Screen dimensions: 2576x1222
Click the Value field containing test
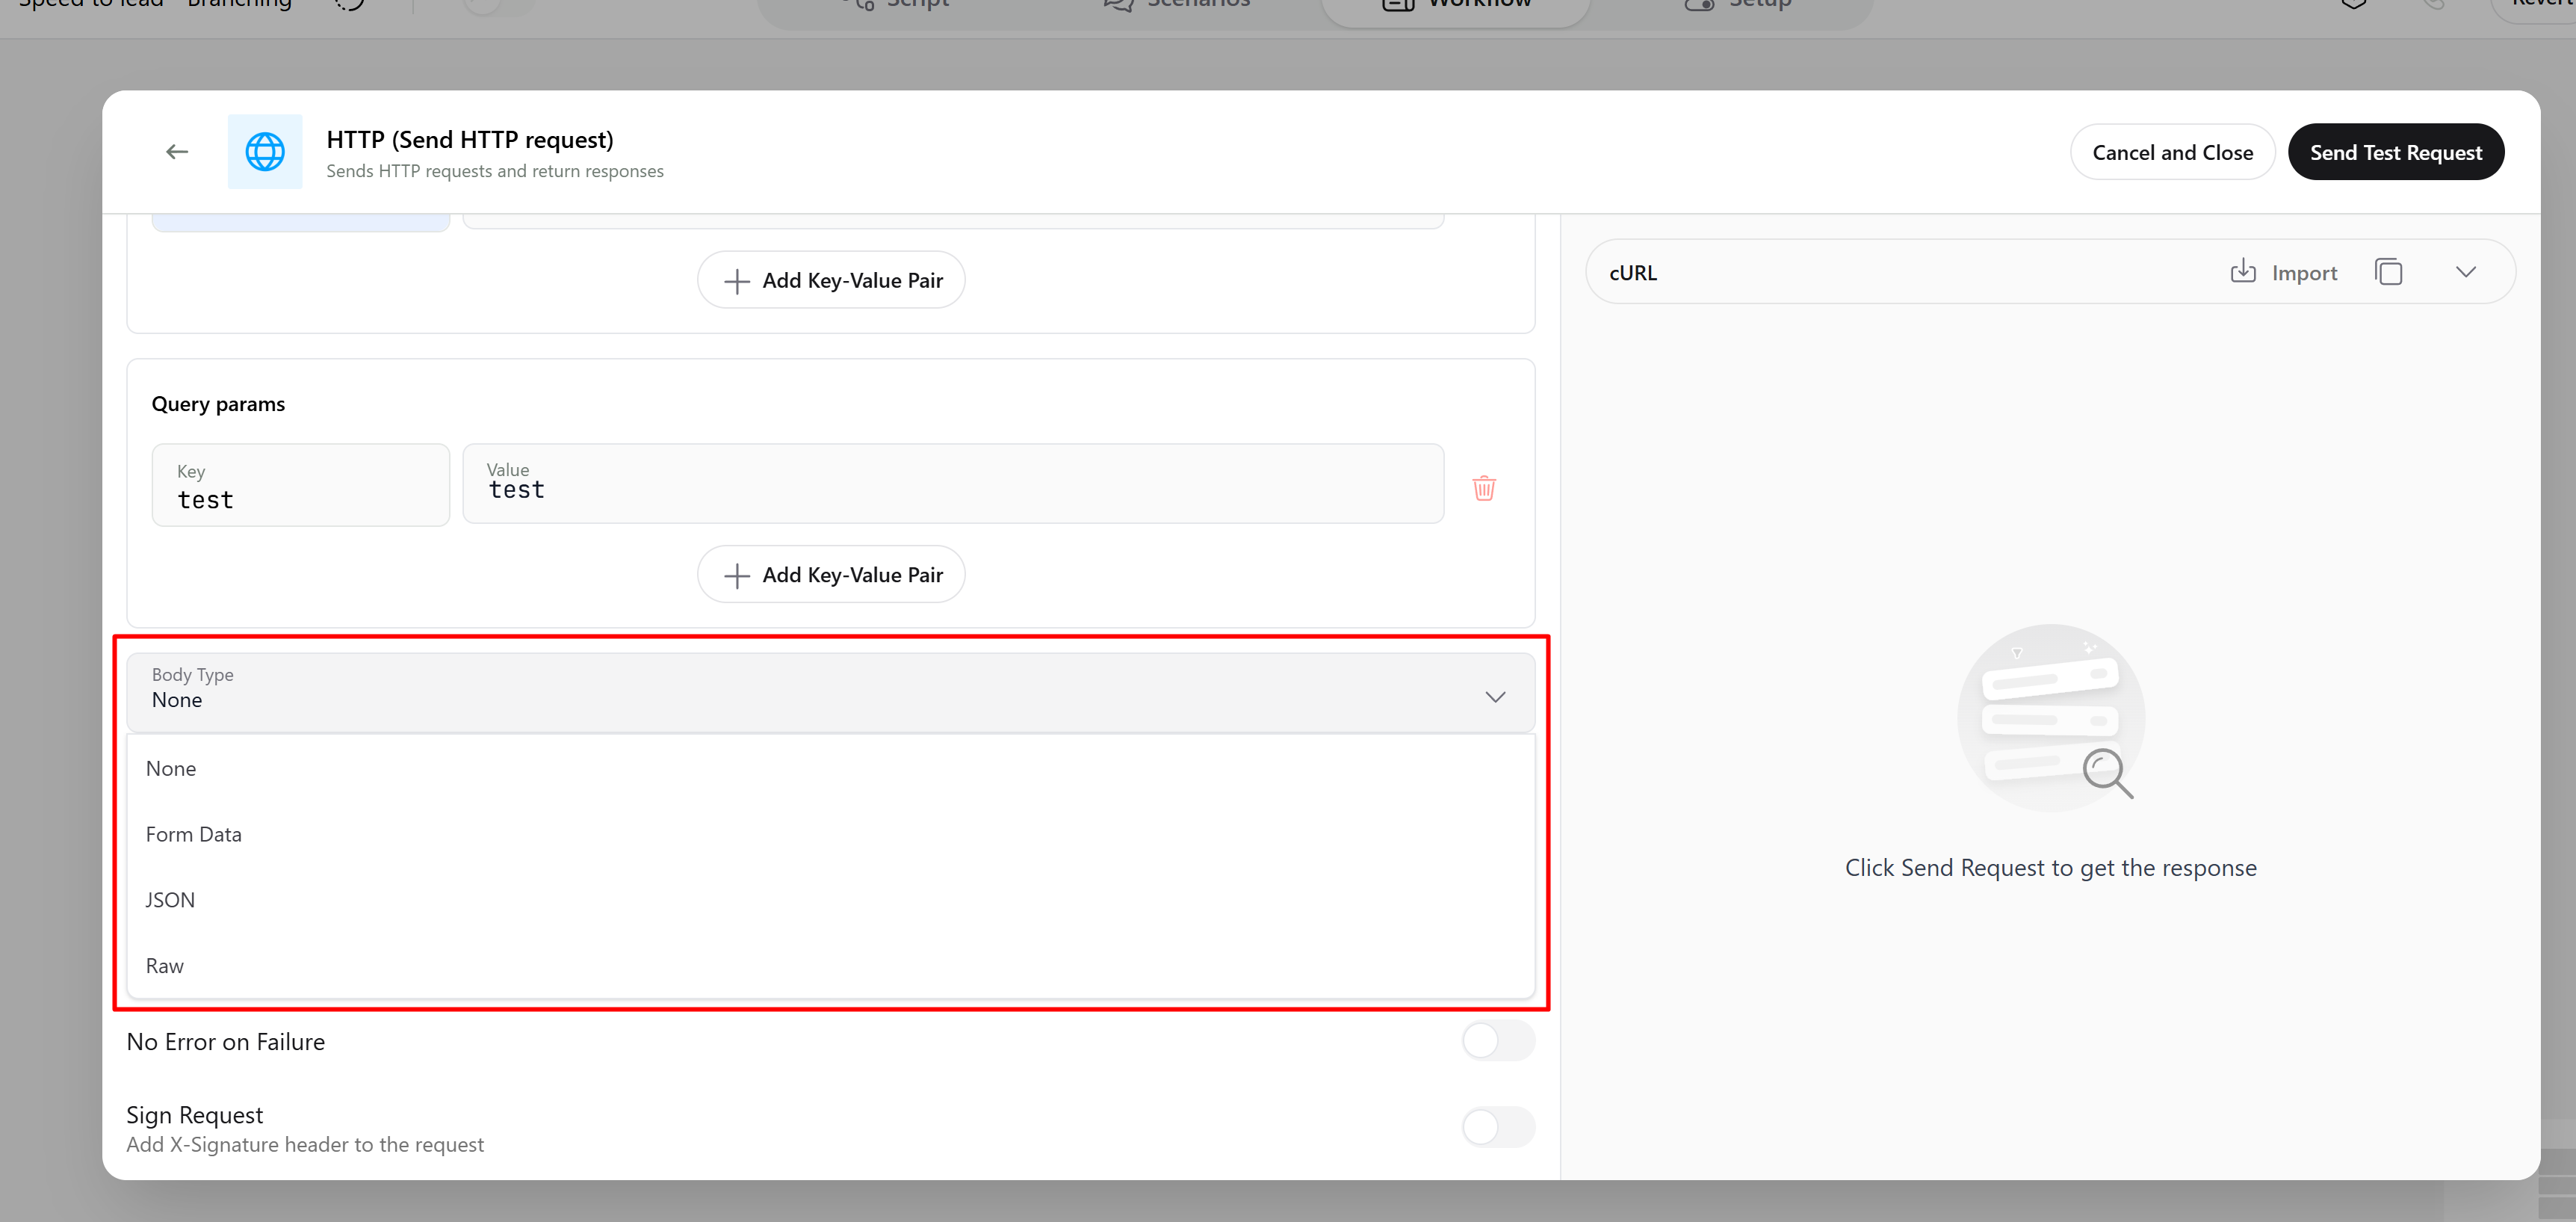[x=952, y=489]
